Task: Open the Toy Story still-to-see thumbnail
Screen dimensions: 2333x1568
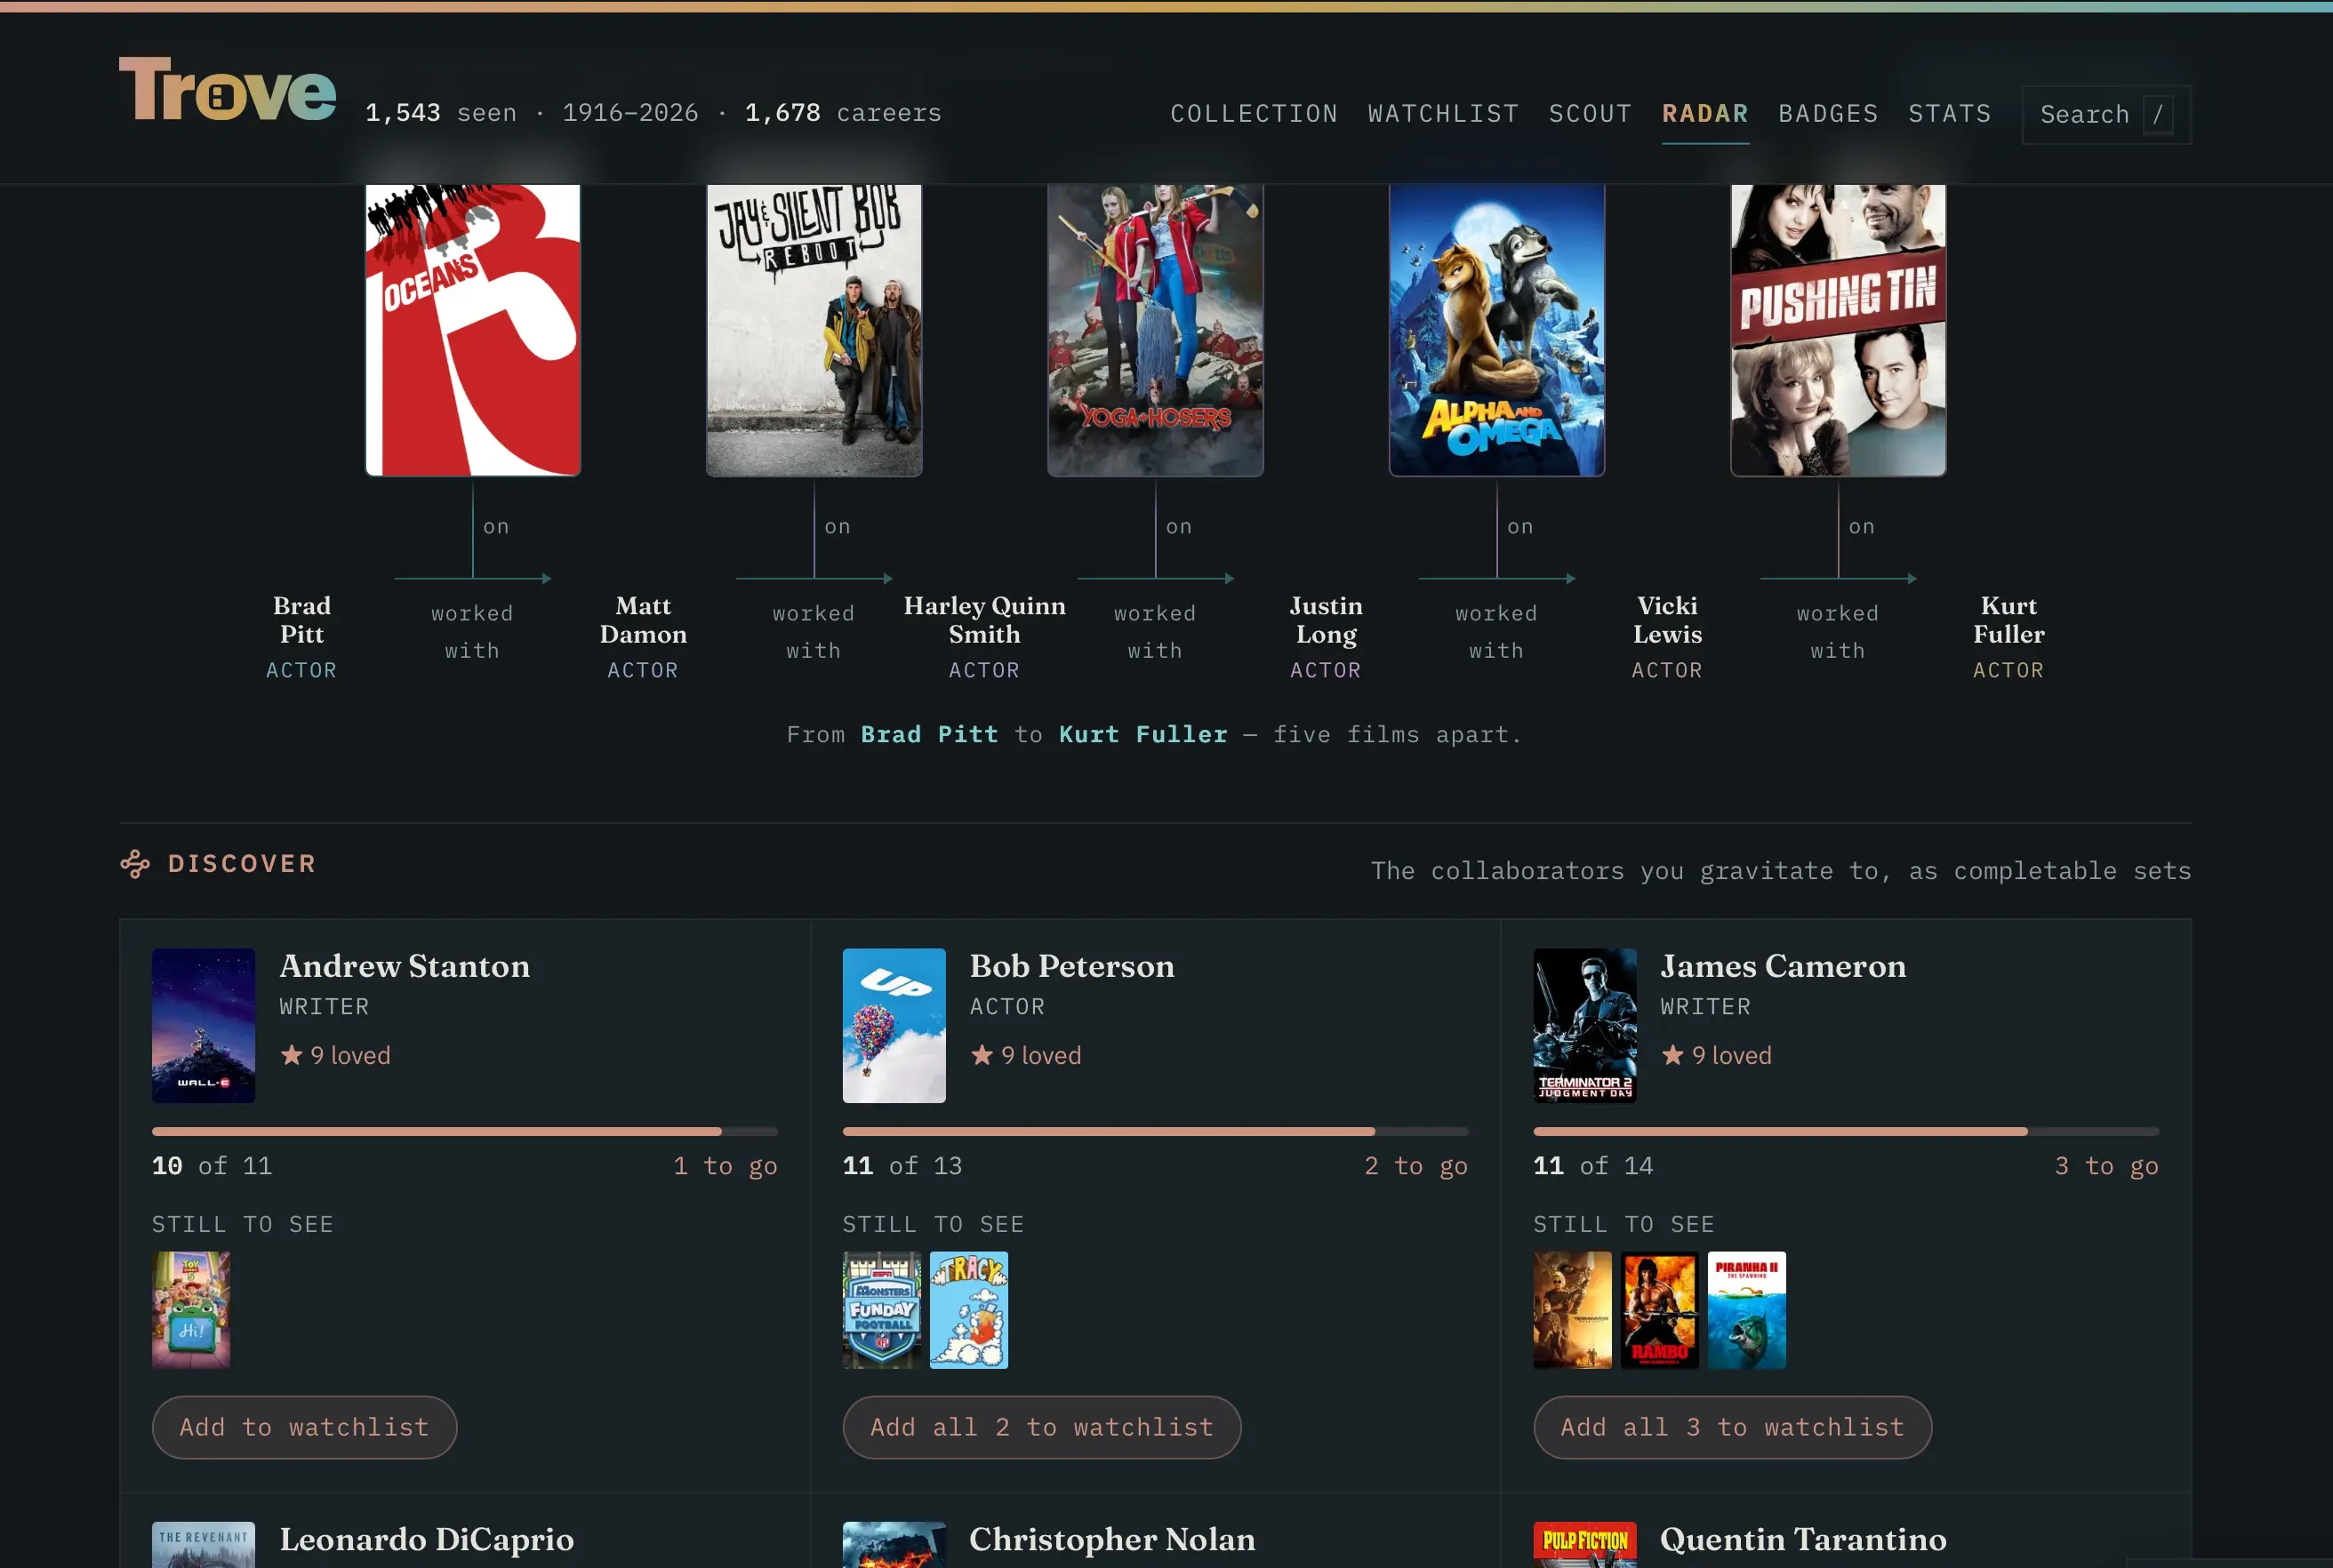Action: [x=191, y=1309]
